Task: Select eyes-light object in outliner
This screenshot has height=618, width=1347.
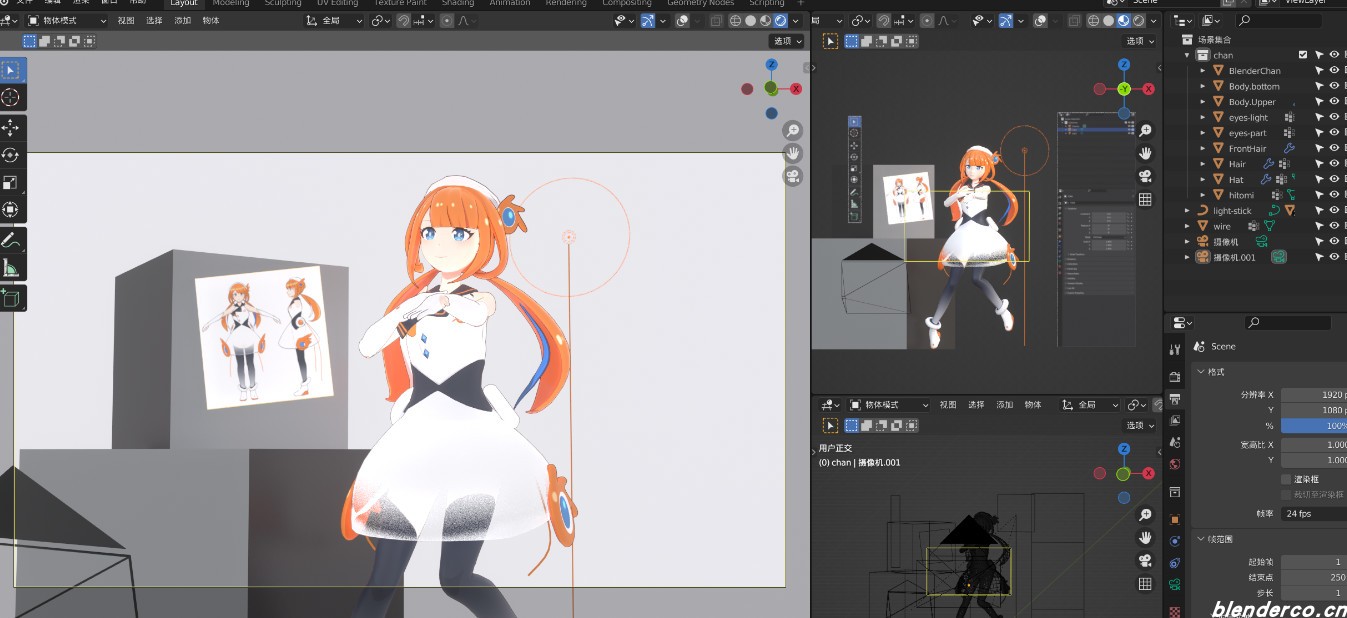Action: coord(1248,117)
